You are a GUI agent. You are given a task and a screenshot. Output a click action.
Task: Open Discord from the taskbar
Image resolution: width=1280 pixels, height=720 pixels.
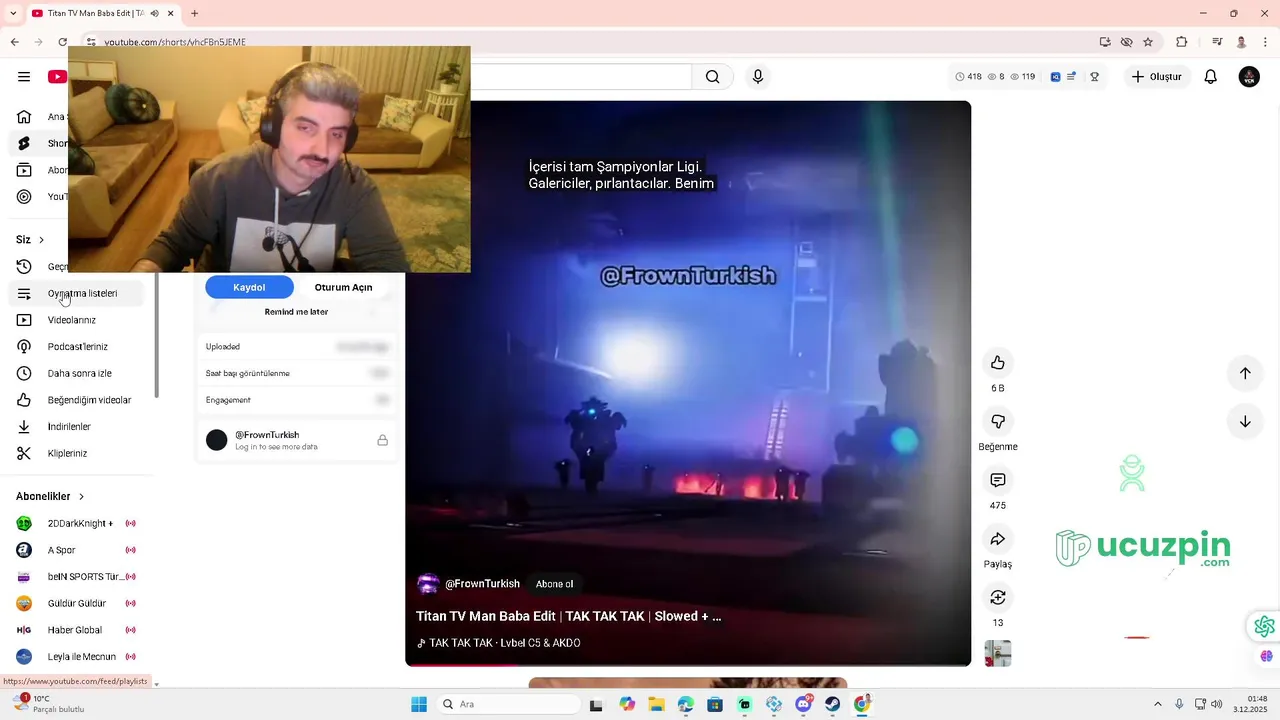803,704
